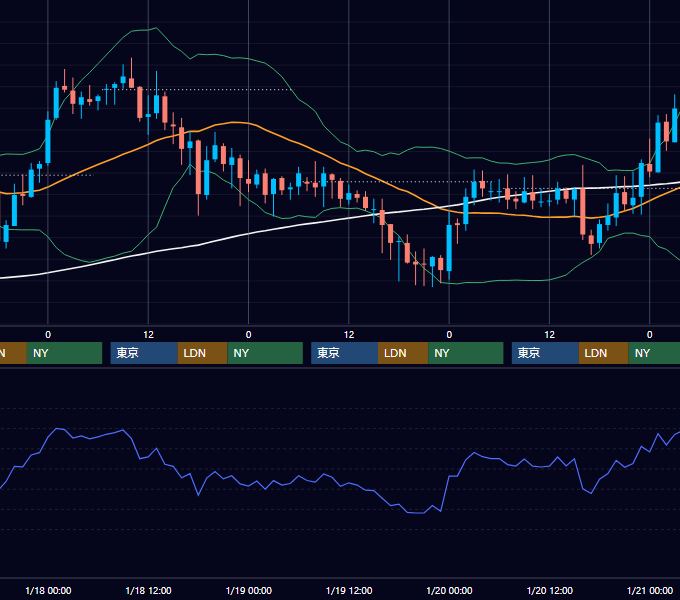Screen dimensions: 680x600
Task: Click the tall blue candle at 1/20 00:00
Action: [x=449, y=248]
